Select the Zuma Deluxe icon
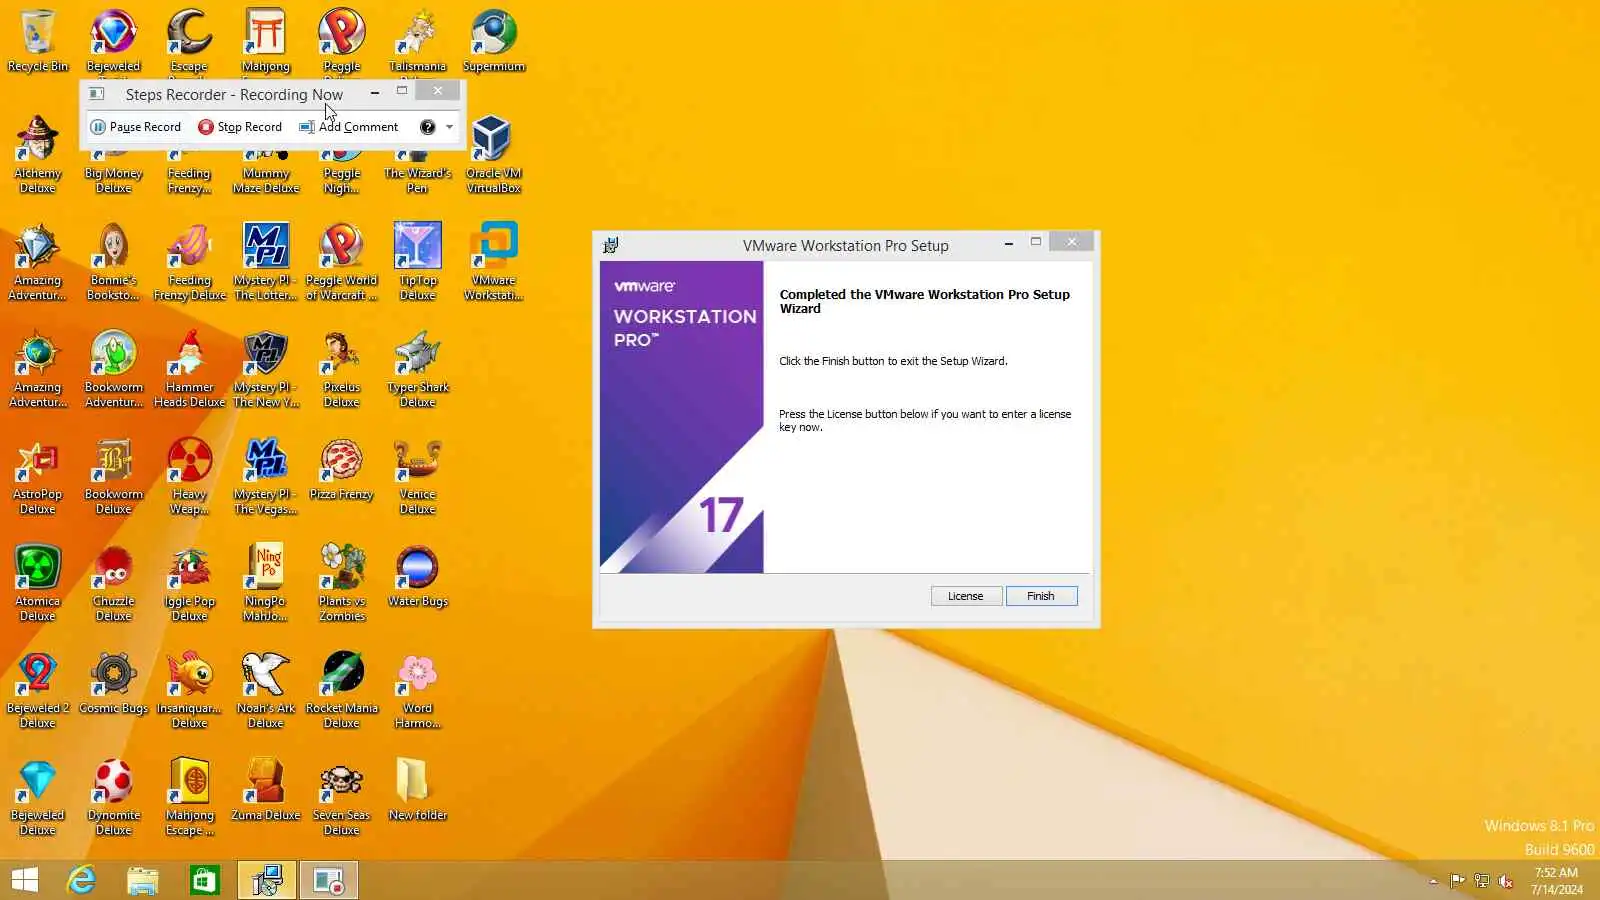 (x=266, y=789)
